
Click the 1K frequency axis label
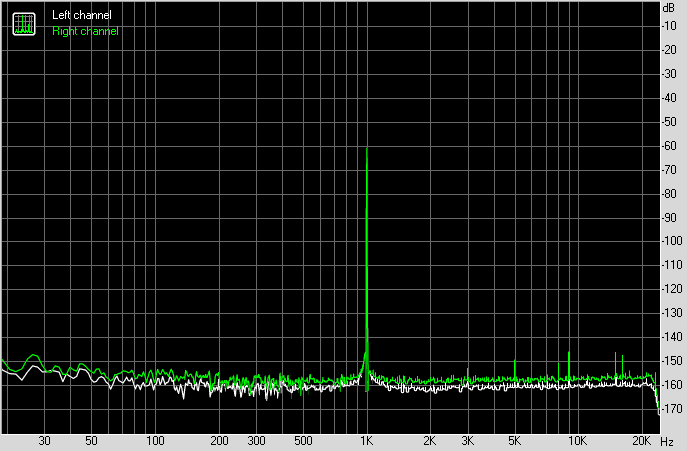pyautogui.click(x=366, y=440)
